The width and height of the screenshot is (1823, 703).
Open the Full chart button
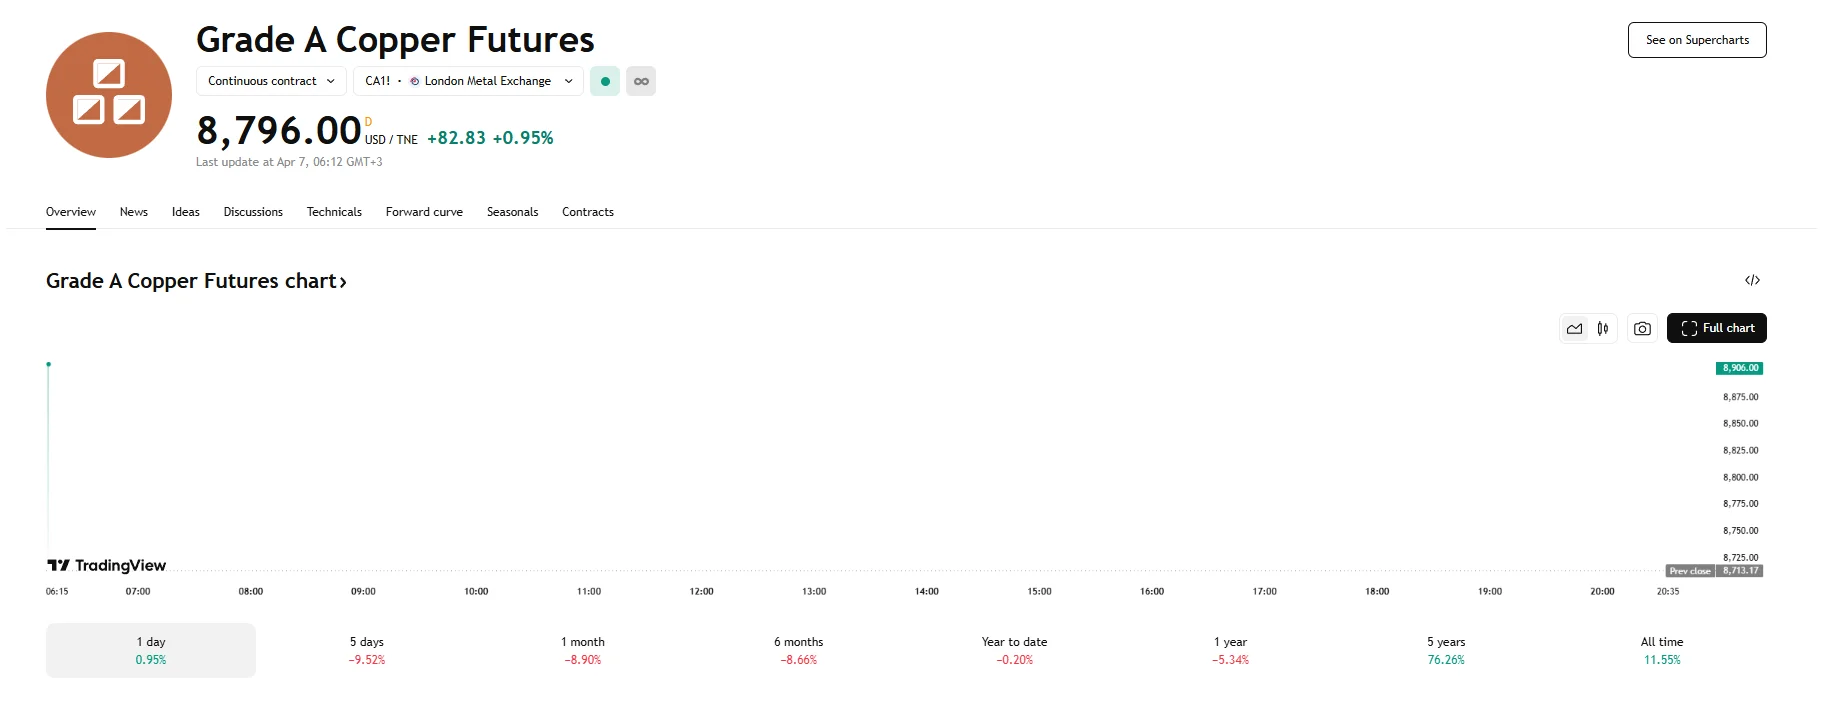tap(1716, 328)
